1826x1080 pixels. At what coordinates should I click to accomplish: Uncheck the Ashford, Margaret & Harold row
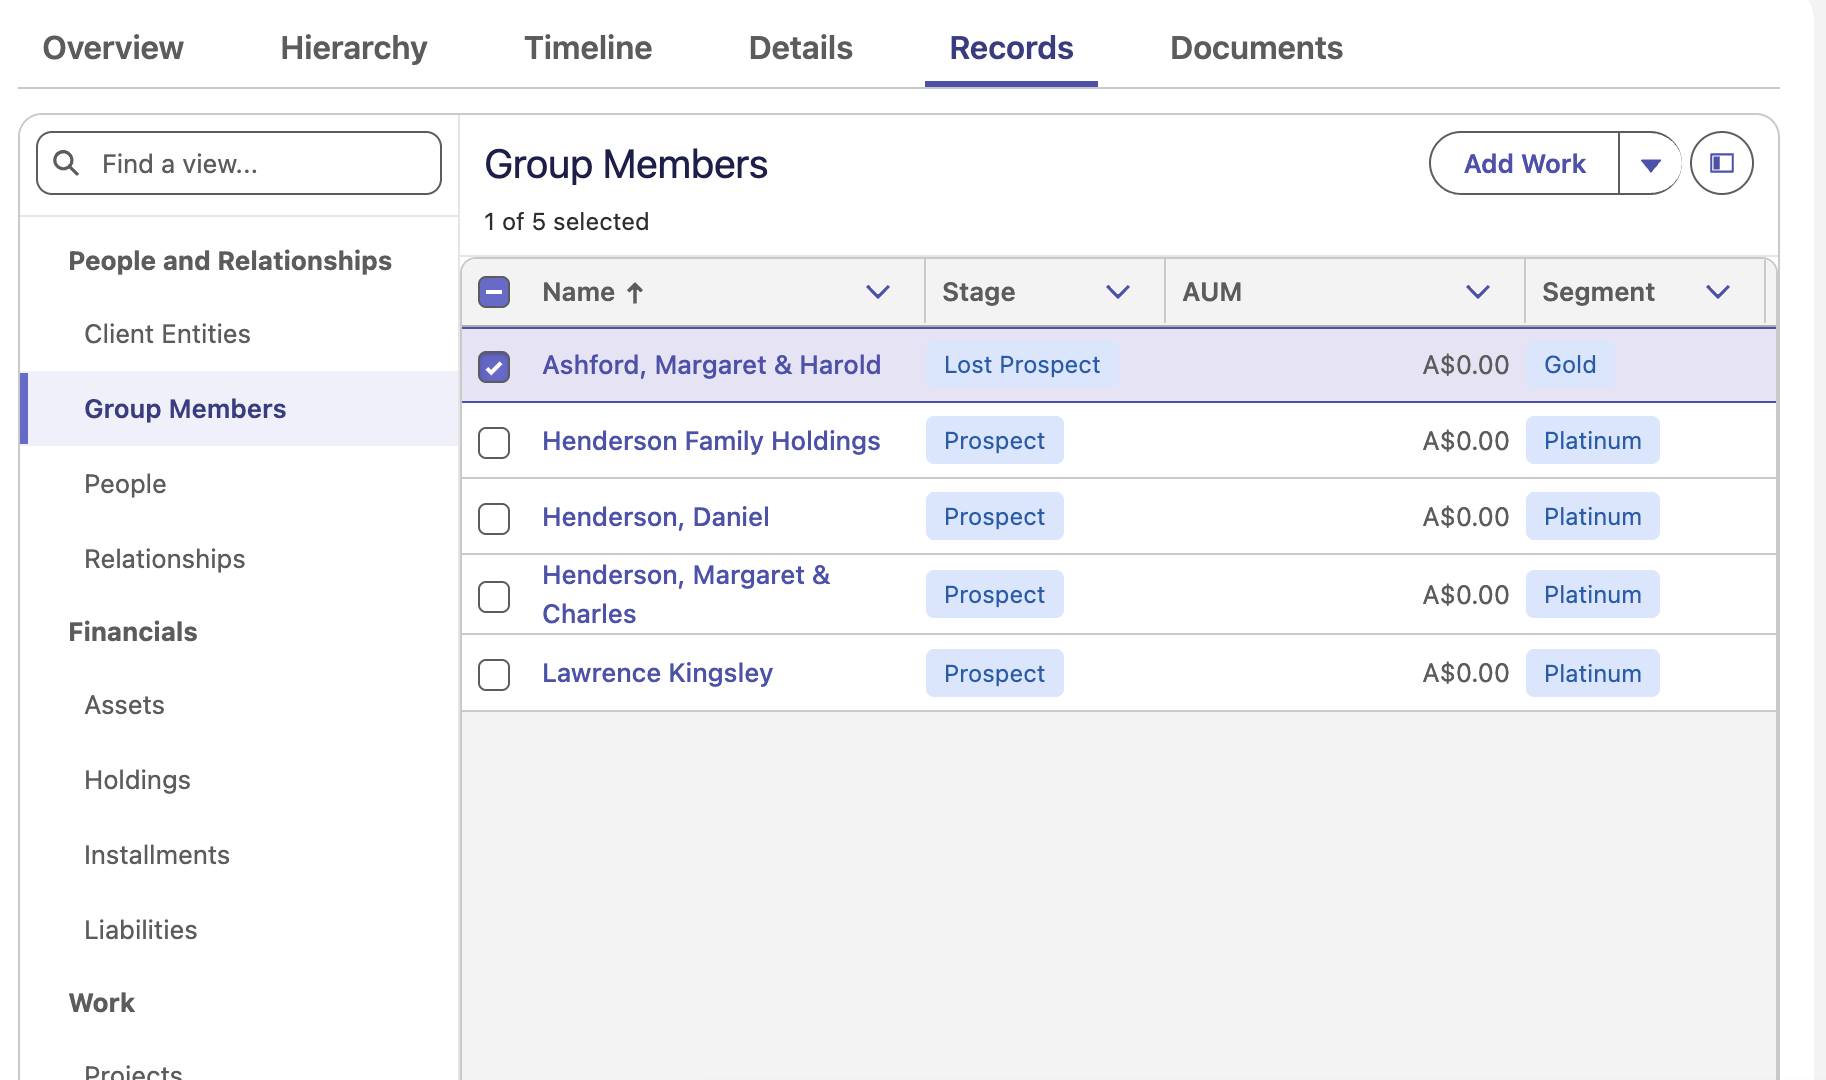[494, 367]
